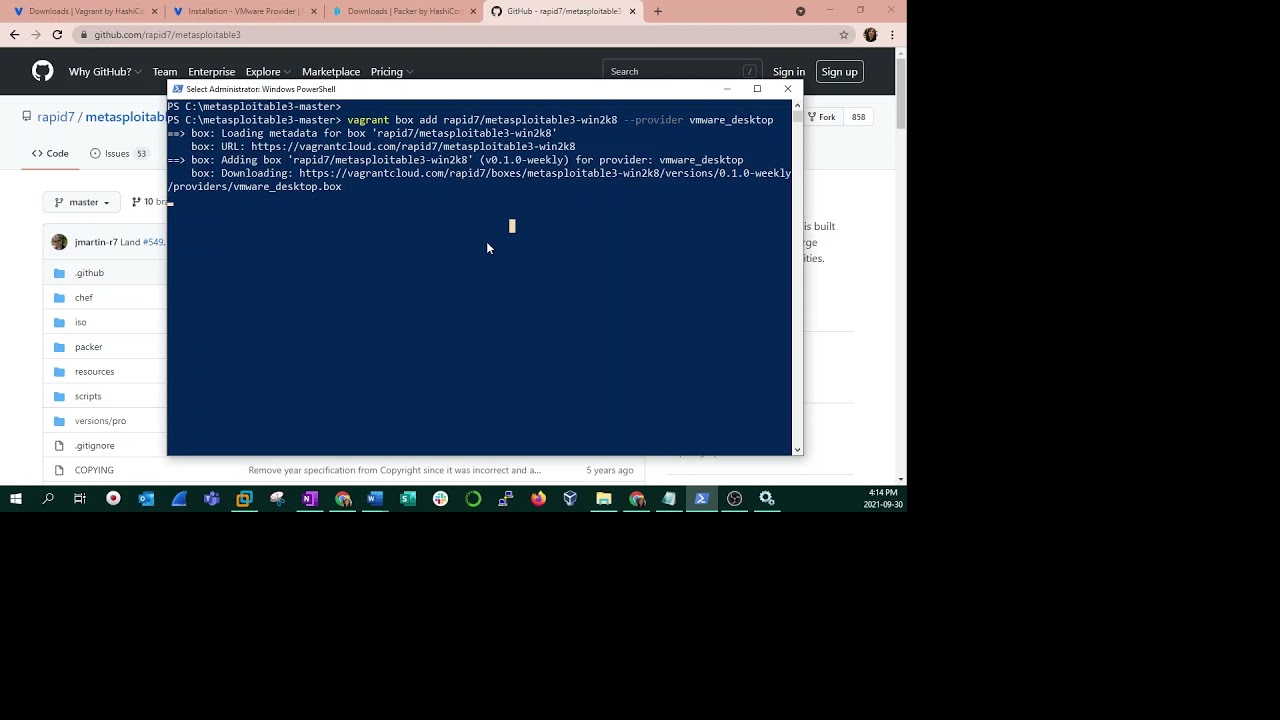Open rapid7 owner link
The height and width of the screenshot is (720, 1280).
56,117
